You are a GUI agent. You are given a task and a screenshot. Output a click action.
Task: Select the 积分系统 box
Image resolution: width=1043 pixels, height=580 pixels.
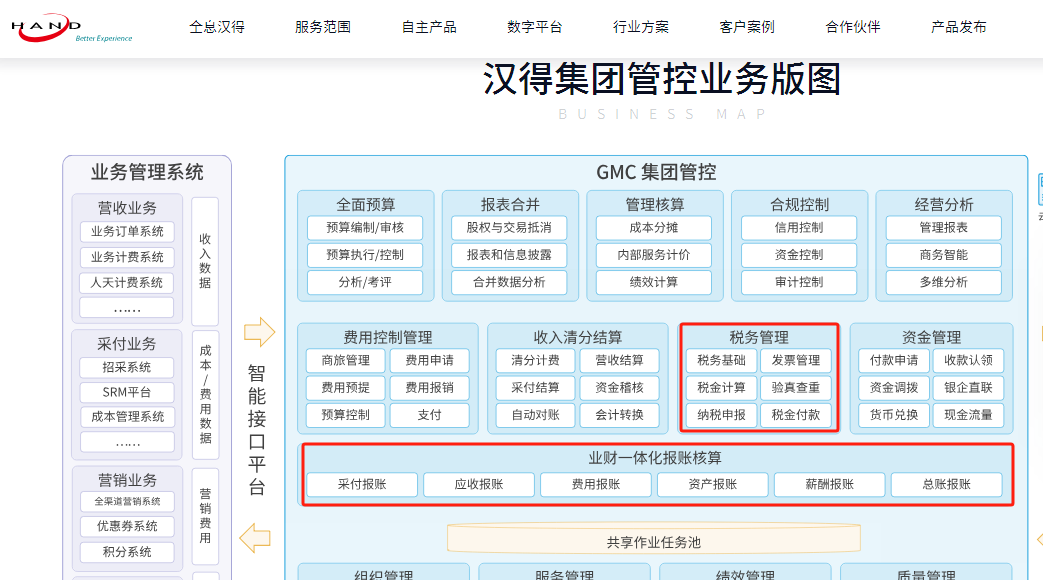coord(127,552)
